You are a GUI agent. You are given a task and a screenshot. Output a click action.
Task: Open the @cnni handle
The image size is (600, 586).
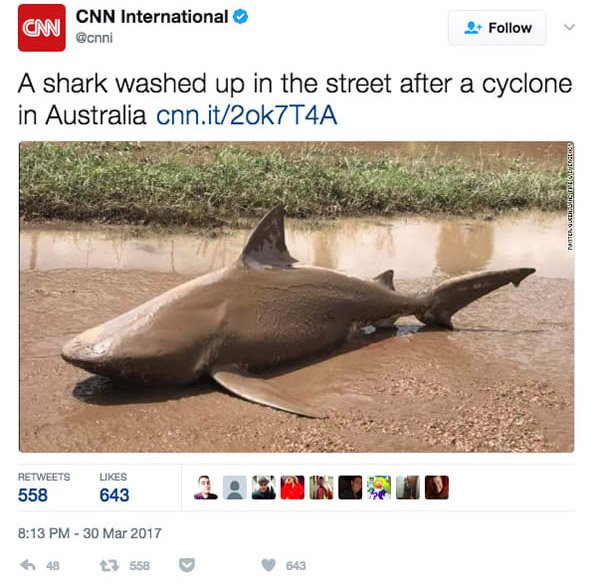click(x=94, y=38)
